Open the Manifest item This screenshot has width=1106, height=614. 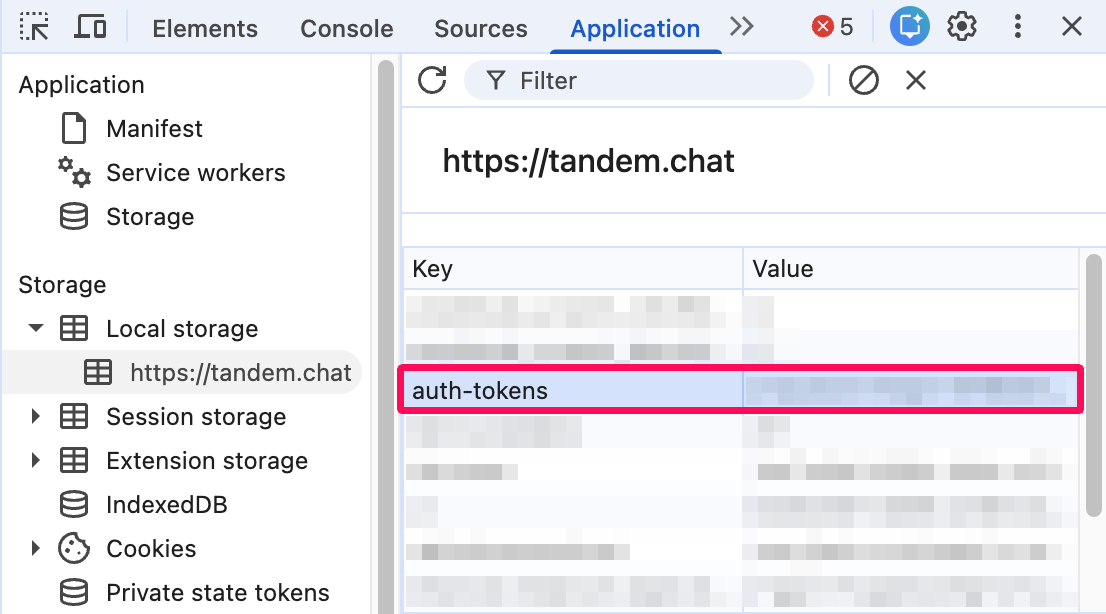[154, 128]
